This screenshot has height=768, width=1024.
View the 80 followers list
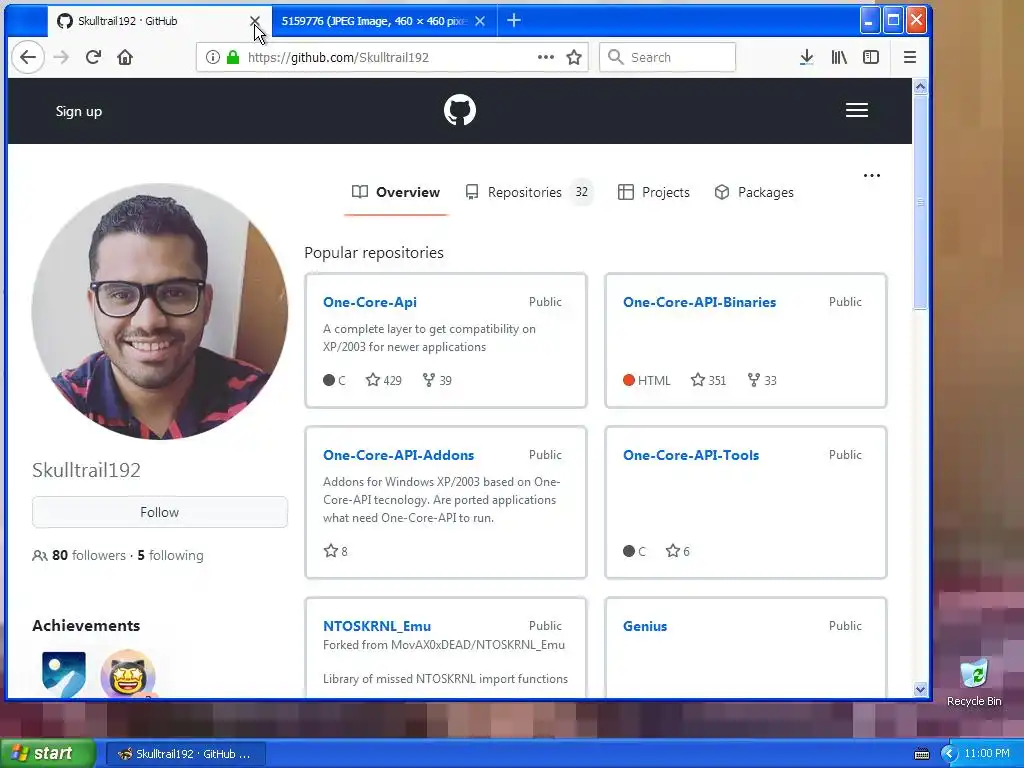pyautogui.click(x=89, y=555)
